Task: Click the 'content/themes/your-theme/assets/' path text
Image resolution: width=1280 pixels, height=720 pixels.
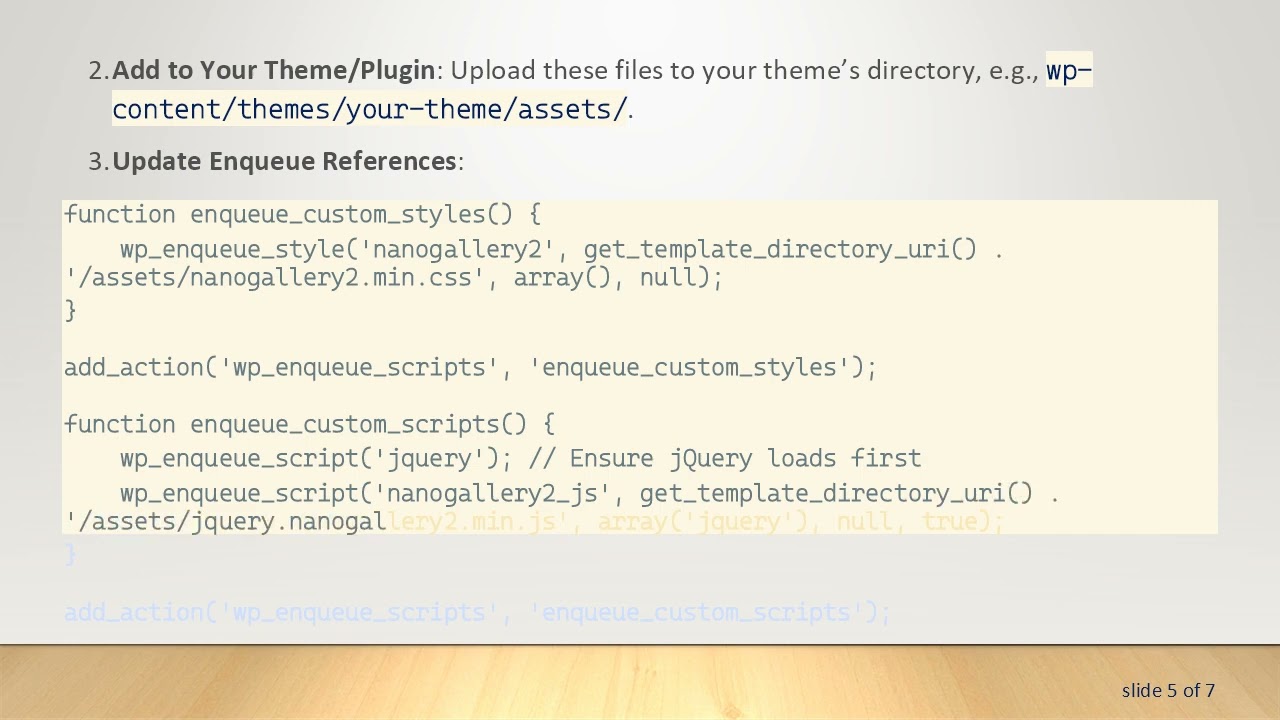Action: click(370, 108)
